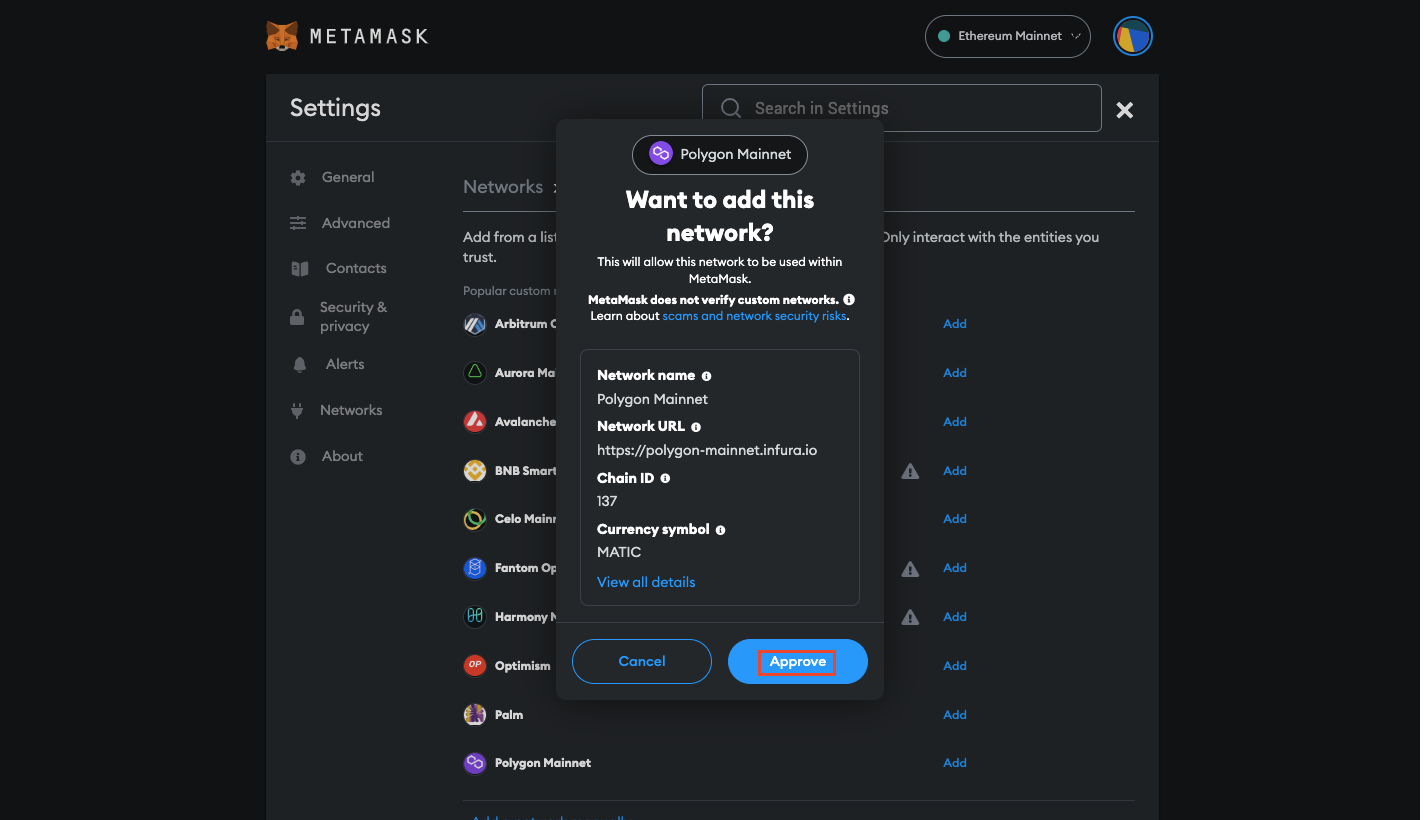Viewport: 1426px width, 820px height.
Task: Select Networks in the settings sidebar
Action: [x=351, y=410]
